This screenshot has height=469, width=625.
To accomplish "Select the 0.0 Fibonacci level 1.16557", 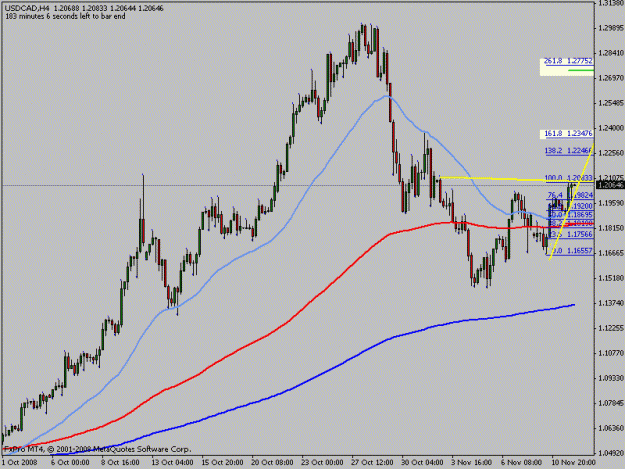I will click(x=571, y=251).
